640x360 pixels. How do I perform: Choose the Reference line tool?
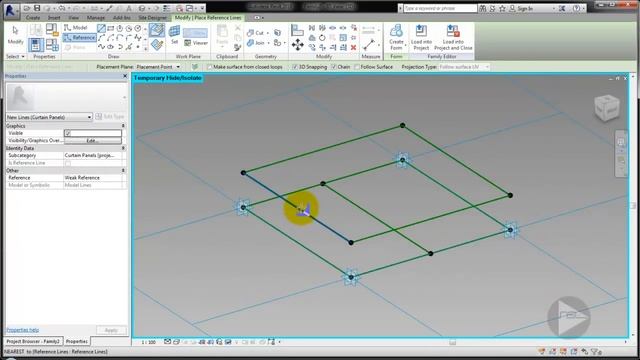pyautogui.click(x=80, y=38)
